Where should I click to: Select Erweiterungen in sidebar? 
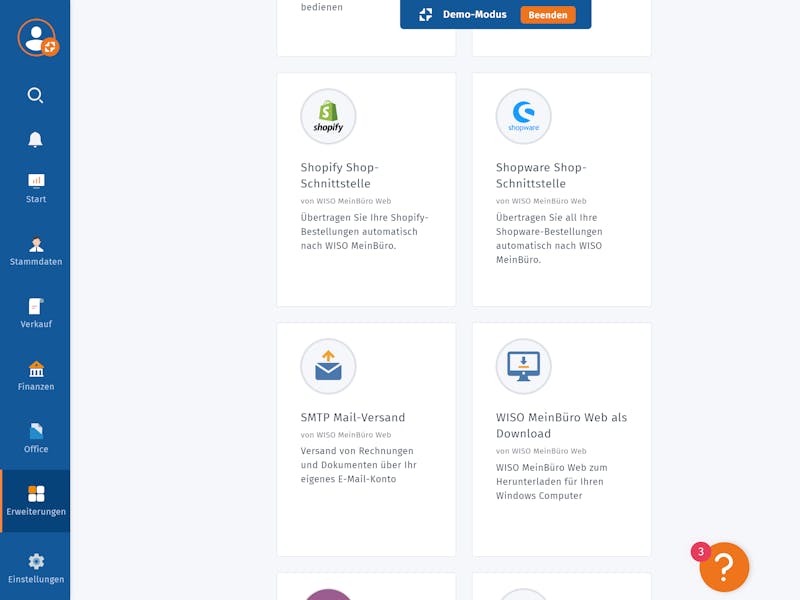[x=36, y=501]
